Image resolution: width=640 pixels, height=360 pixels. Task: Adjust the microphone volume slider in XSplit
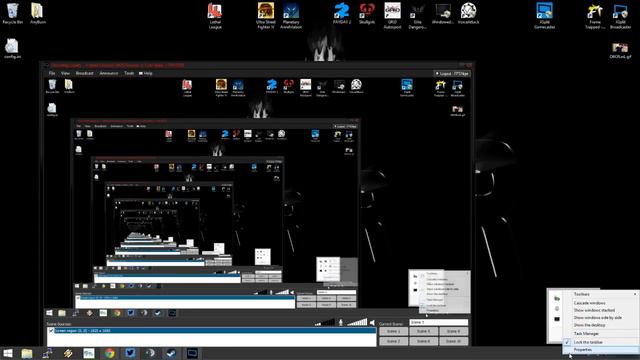[324, 322]
